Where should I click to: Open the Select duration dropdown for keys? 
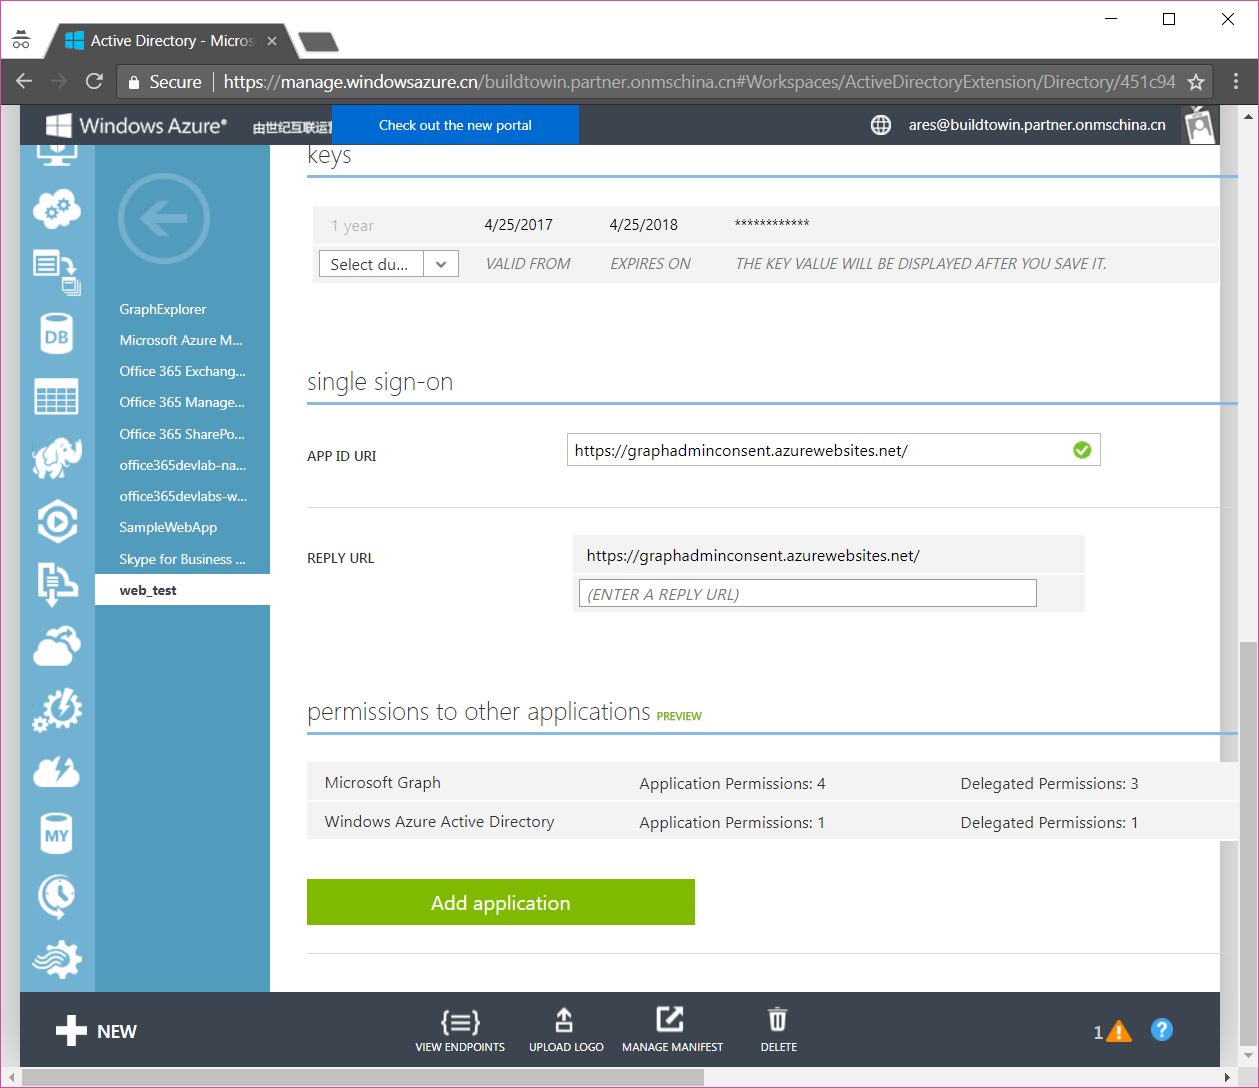tap(388, 263)
